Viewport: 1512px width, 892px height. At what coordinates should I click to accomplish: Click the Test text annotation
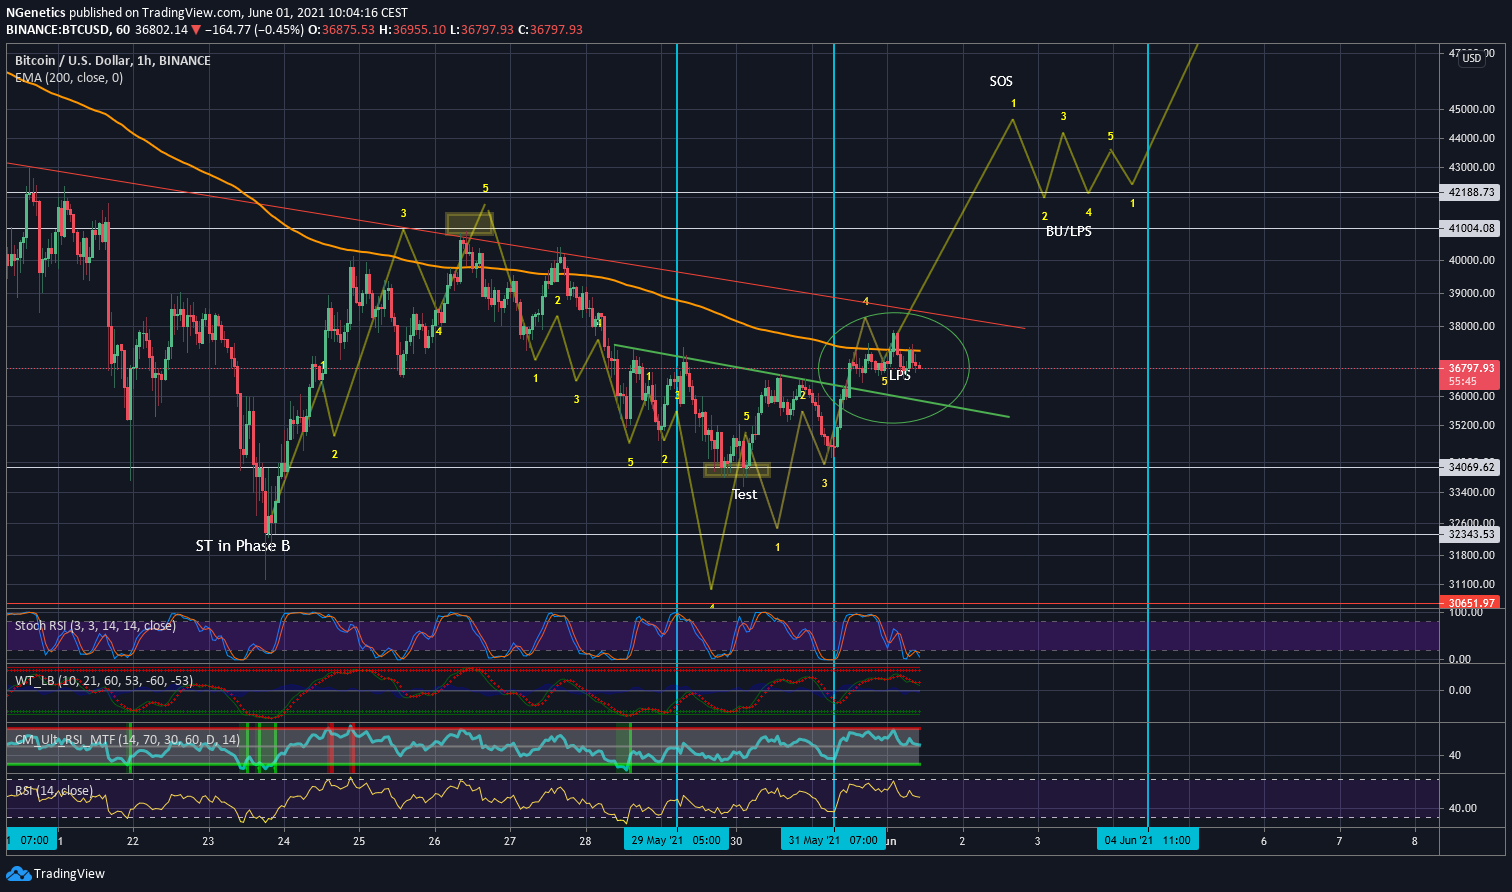(745, 494)
